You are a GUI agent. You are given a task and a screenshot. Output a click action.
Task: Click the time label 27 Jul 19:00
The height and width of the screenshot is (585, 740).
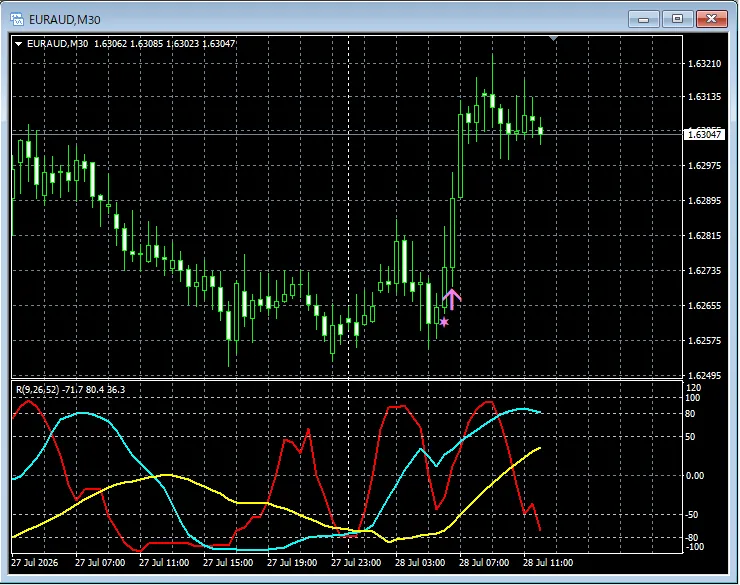[x=292, y=563]
